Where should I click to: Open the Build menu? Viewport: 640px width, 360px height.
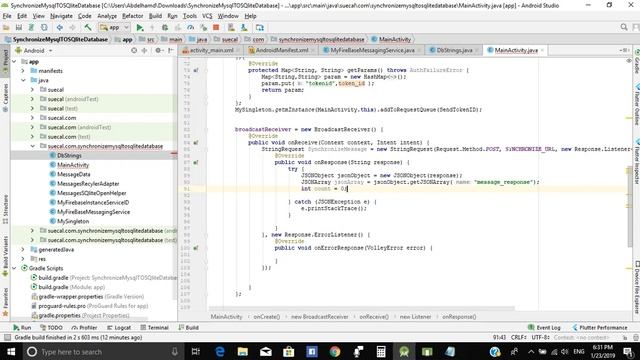coord(155,16)
